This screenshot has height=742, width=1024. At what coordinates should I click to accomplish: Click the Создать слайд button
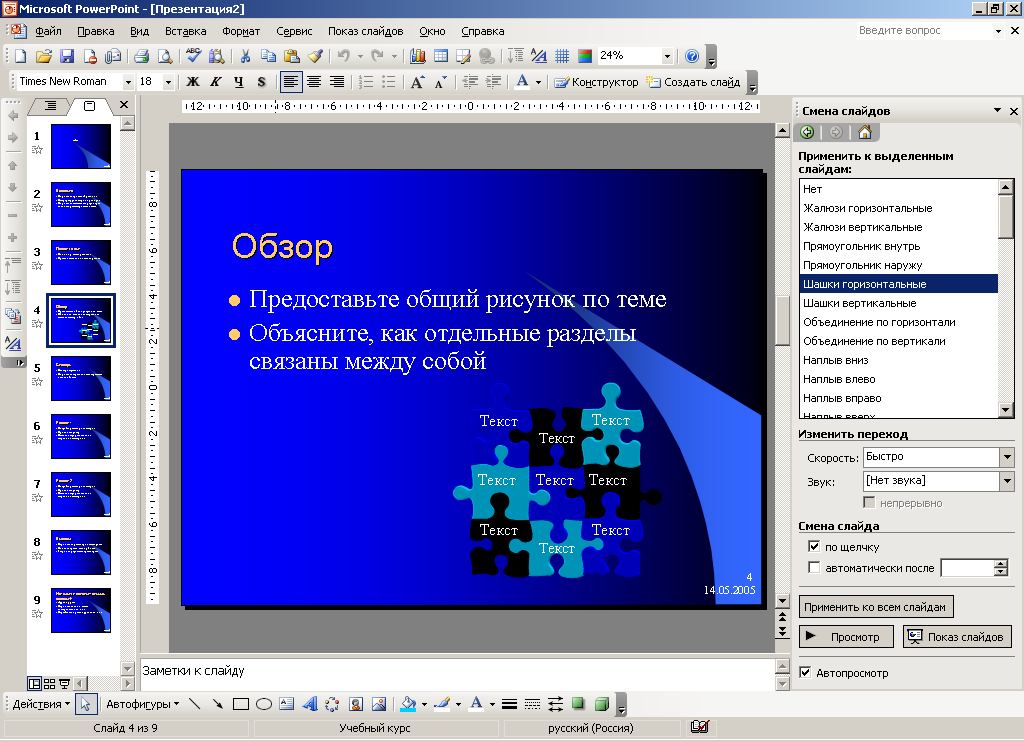693,82
